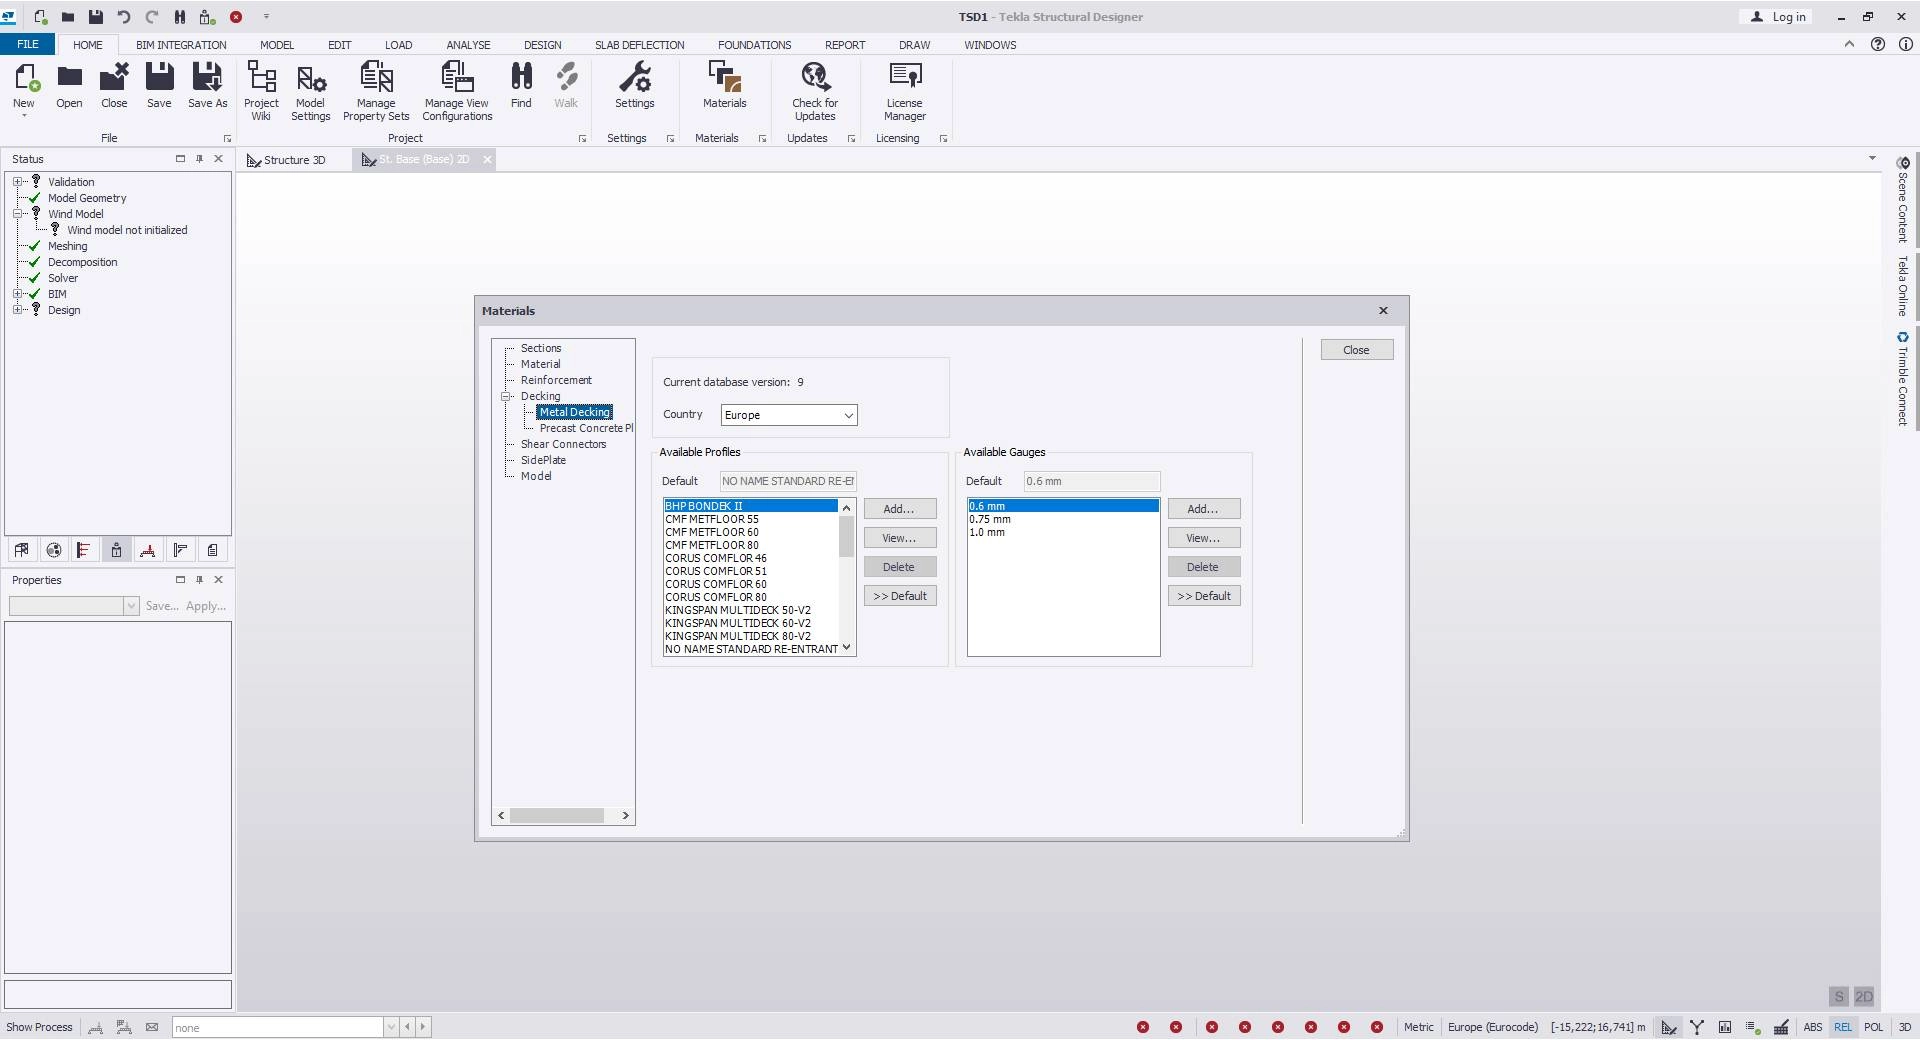Open the process dropdown showing 'none'

[392, 1027]
